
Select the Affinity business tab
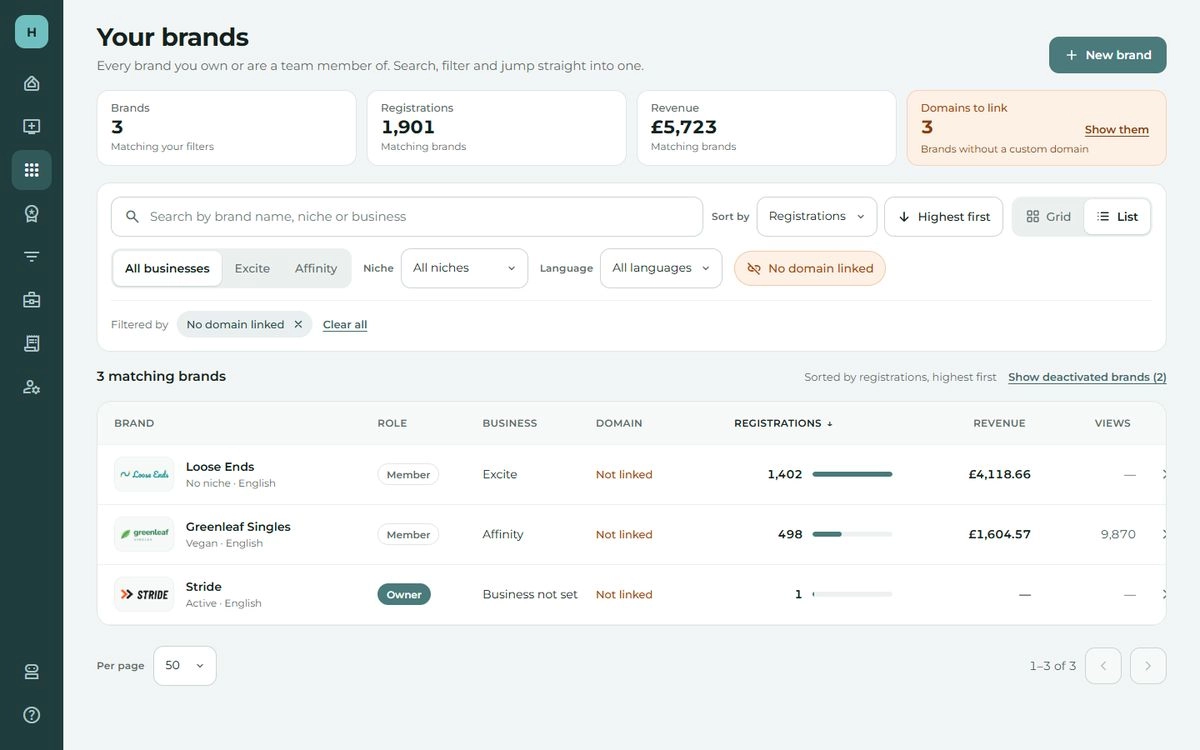[x=316, y=268]
